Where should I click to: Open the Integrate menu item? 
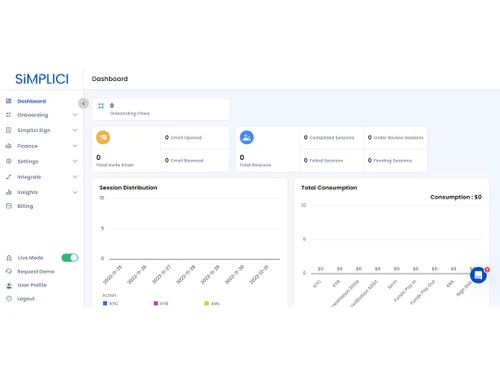tap(29, 177)
